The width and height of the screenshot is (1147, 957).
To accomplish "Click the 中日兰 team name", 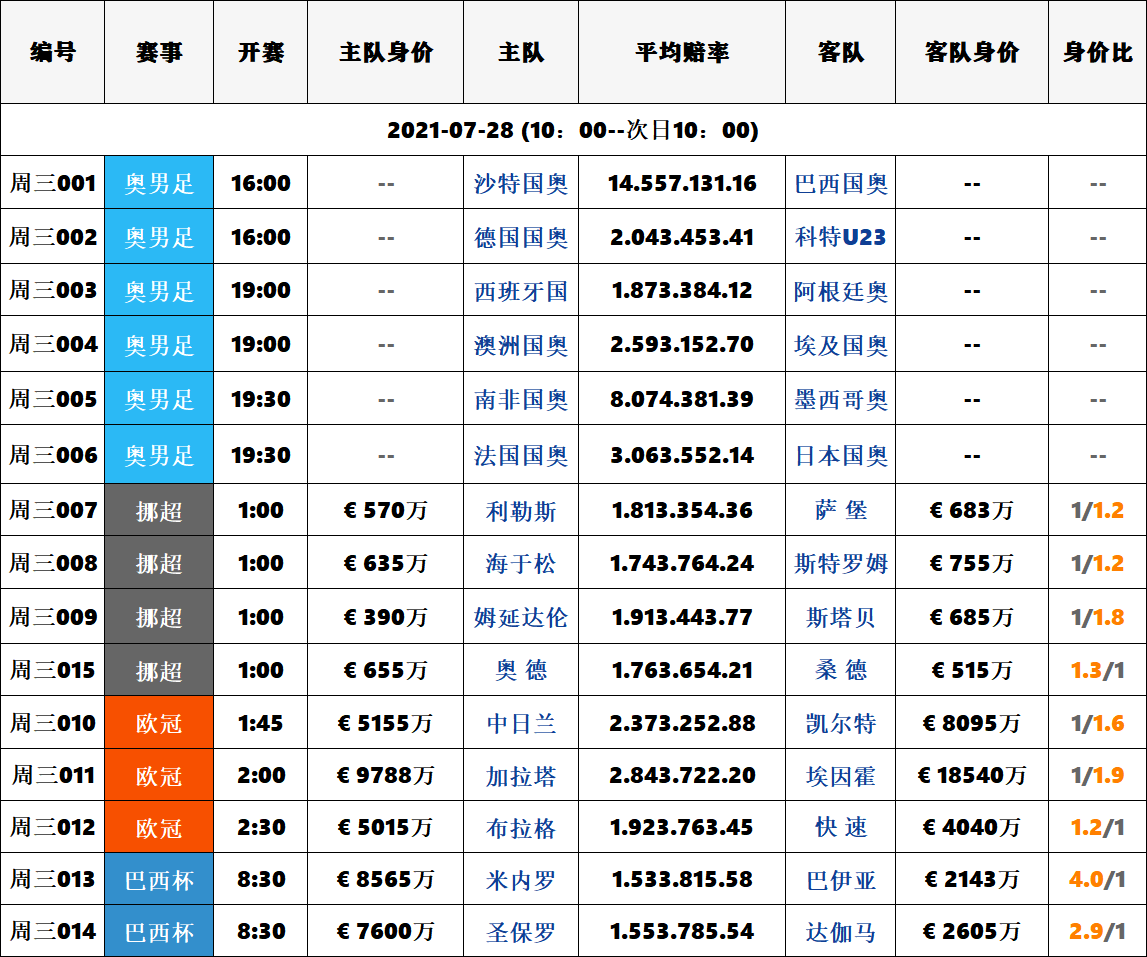I will pyautogui.click(x=520, y=724).
